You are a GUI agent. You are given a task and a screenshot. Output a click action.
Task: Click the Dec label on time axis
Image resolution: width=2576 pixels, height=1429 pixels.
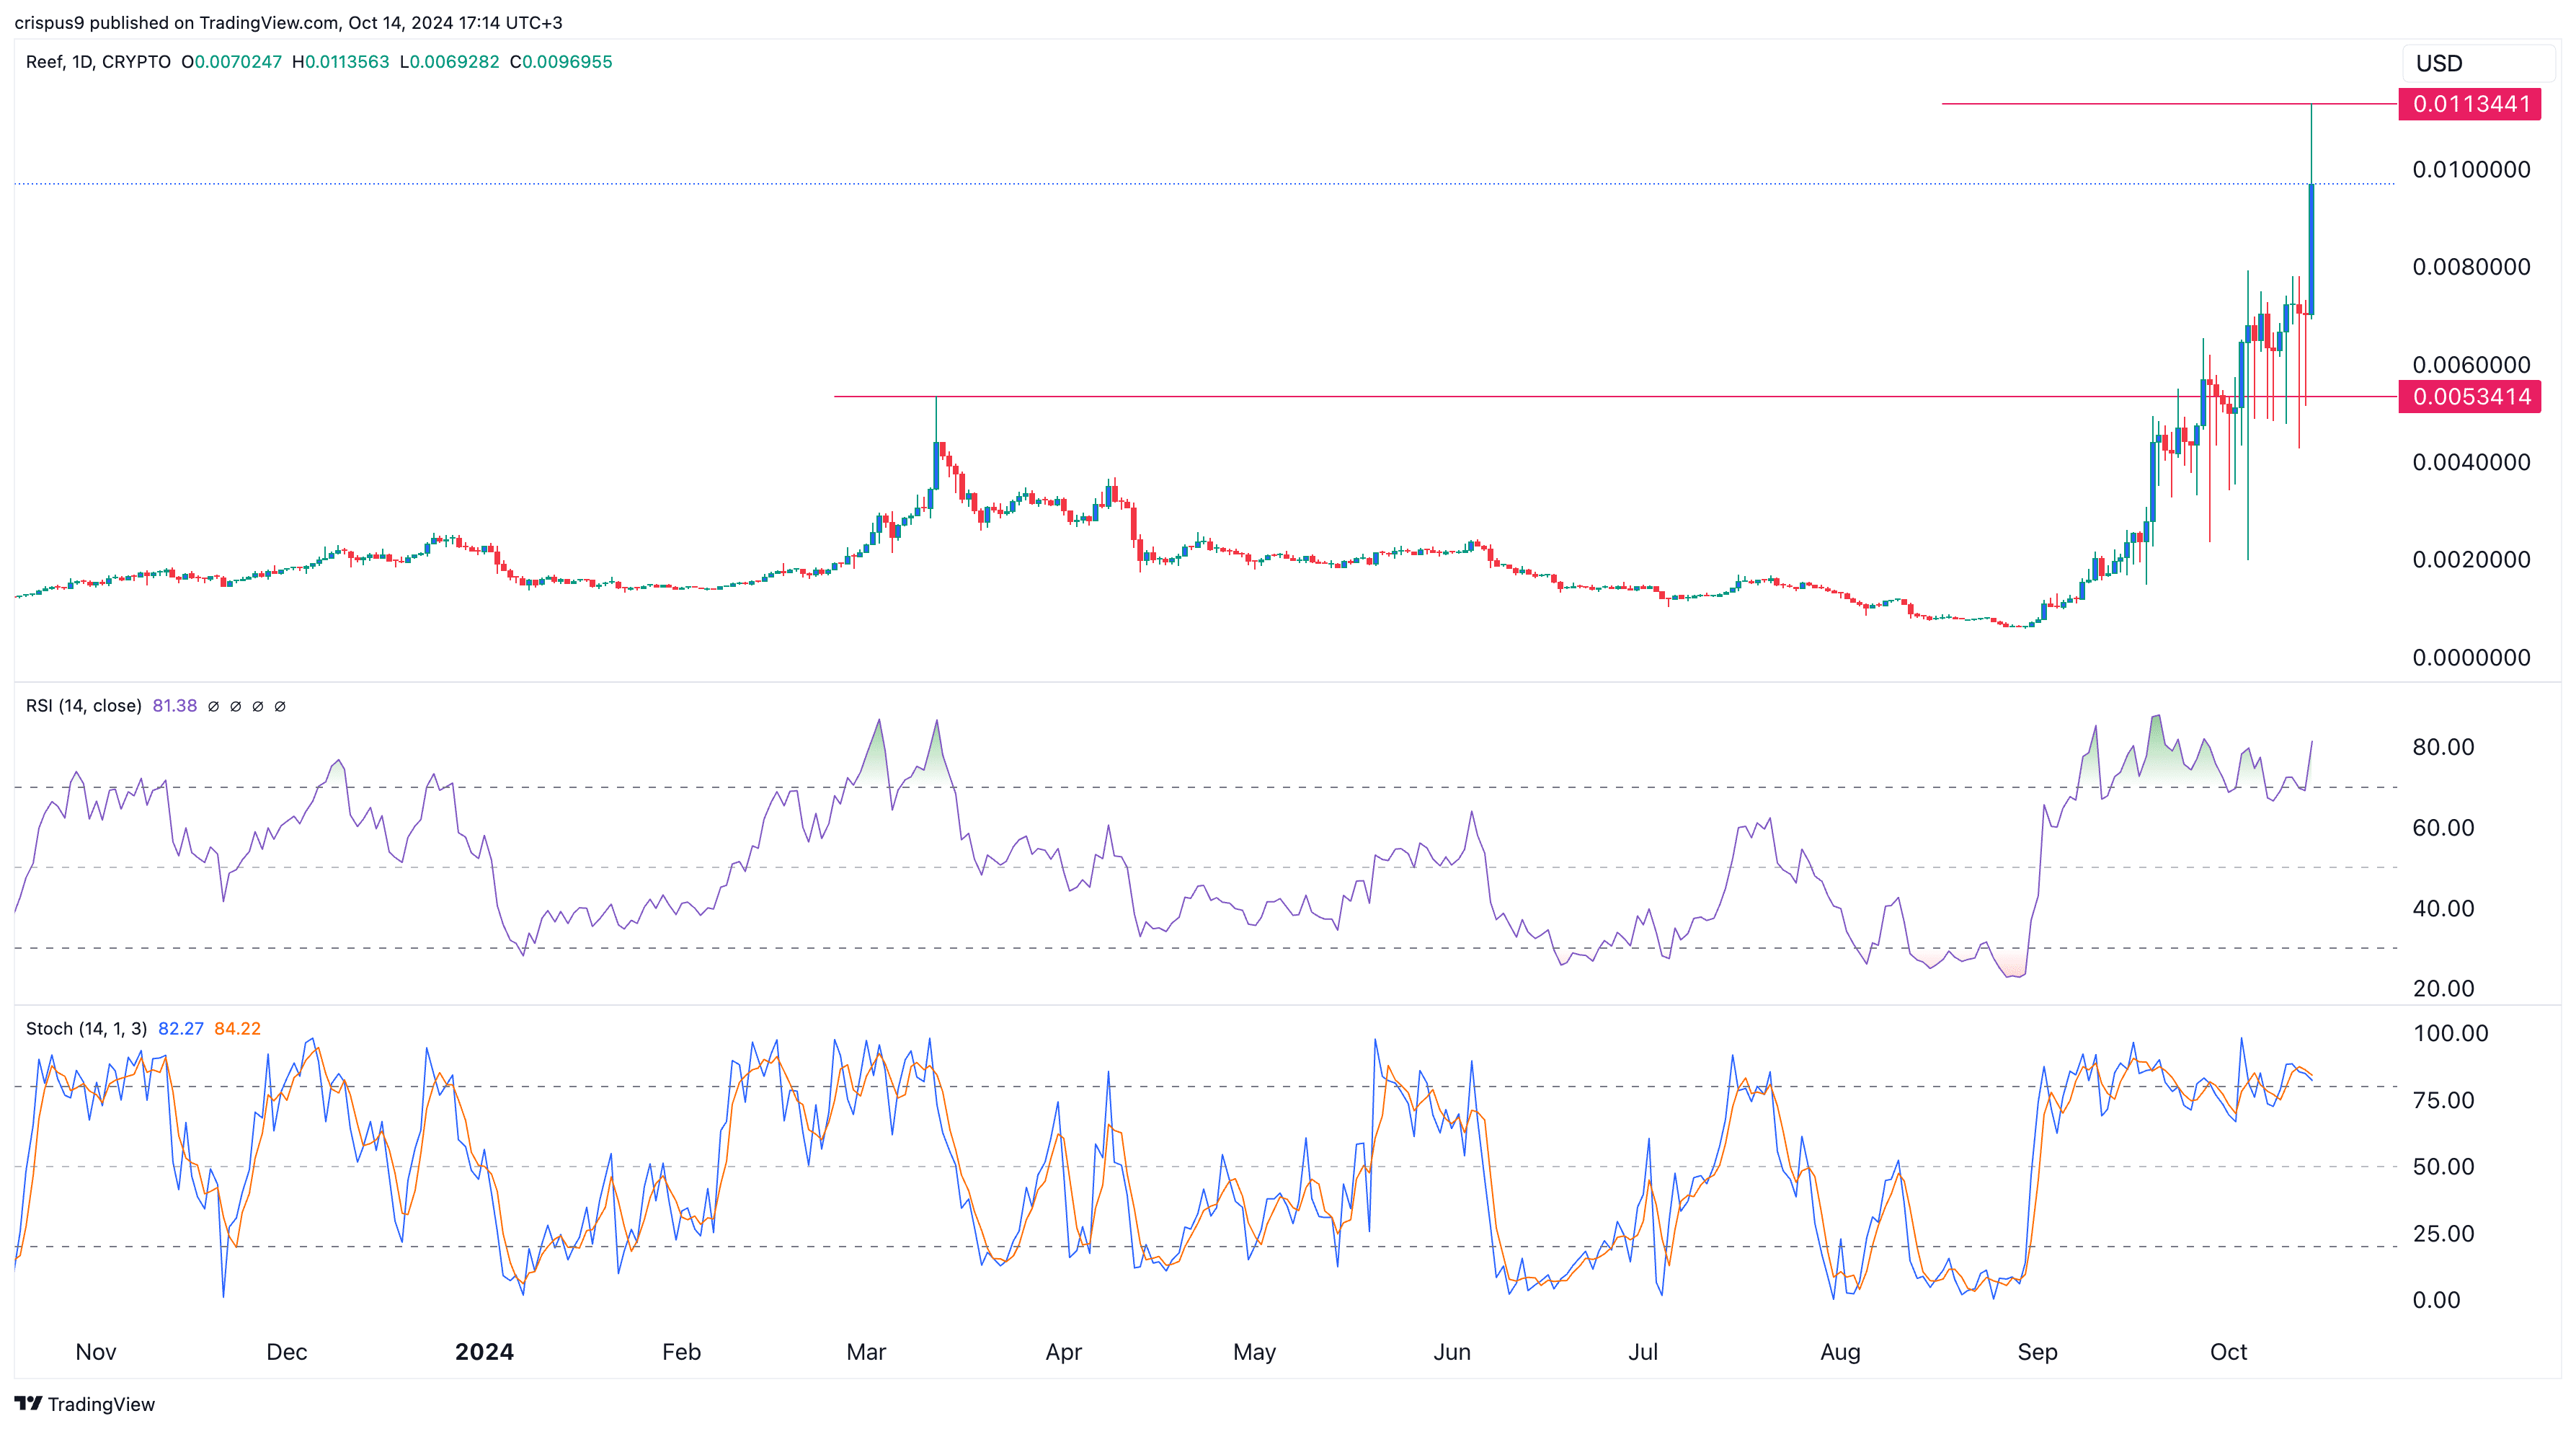287,1352
